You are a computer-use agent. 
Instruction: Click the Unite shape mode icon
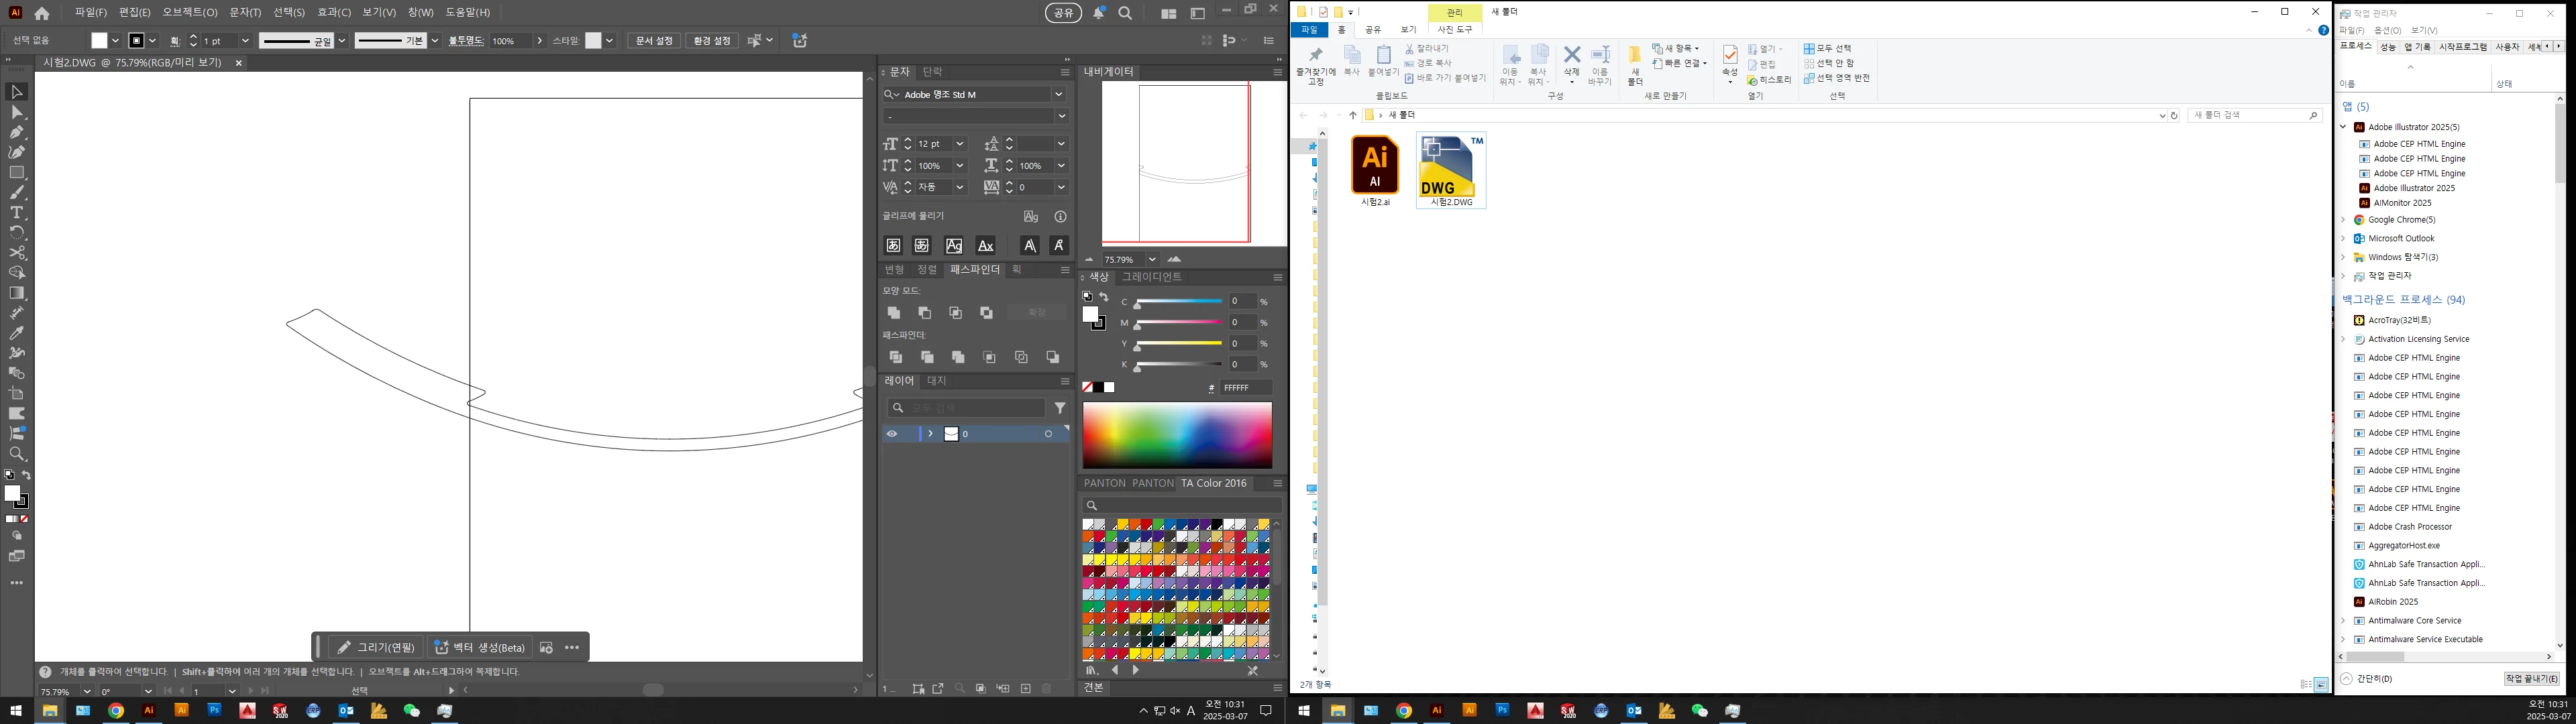(x=894, y=313)
